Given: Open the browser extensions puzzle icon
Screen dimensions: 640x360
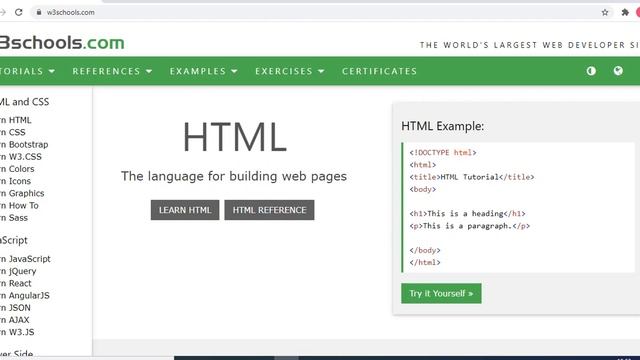Looking at the screenshot, I should click(x=625, y=13).
